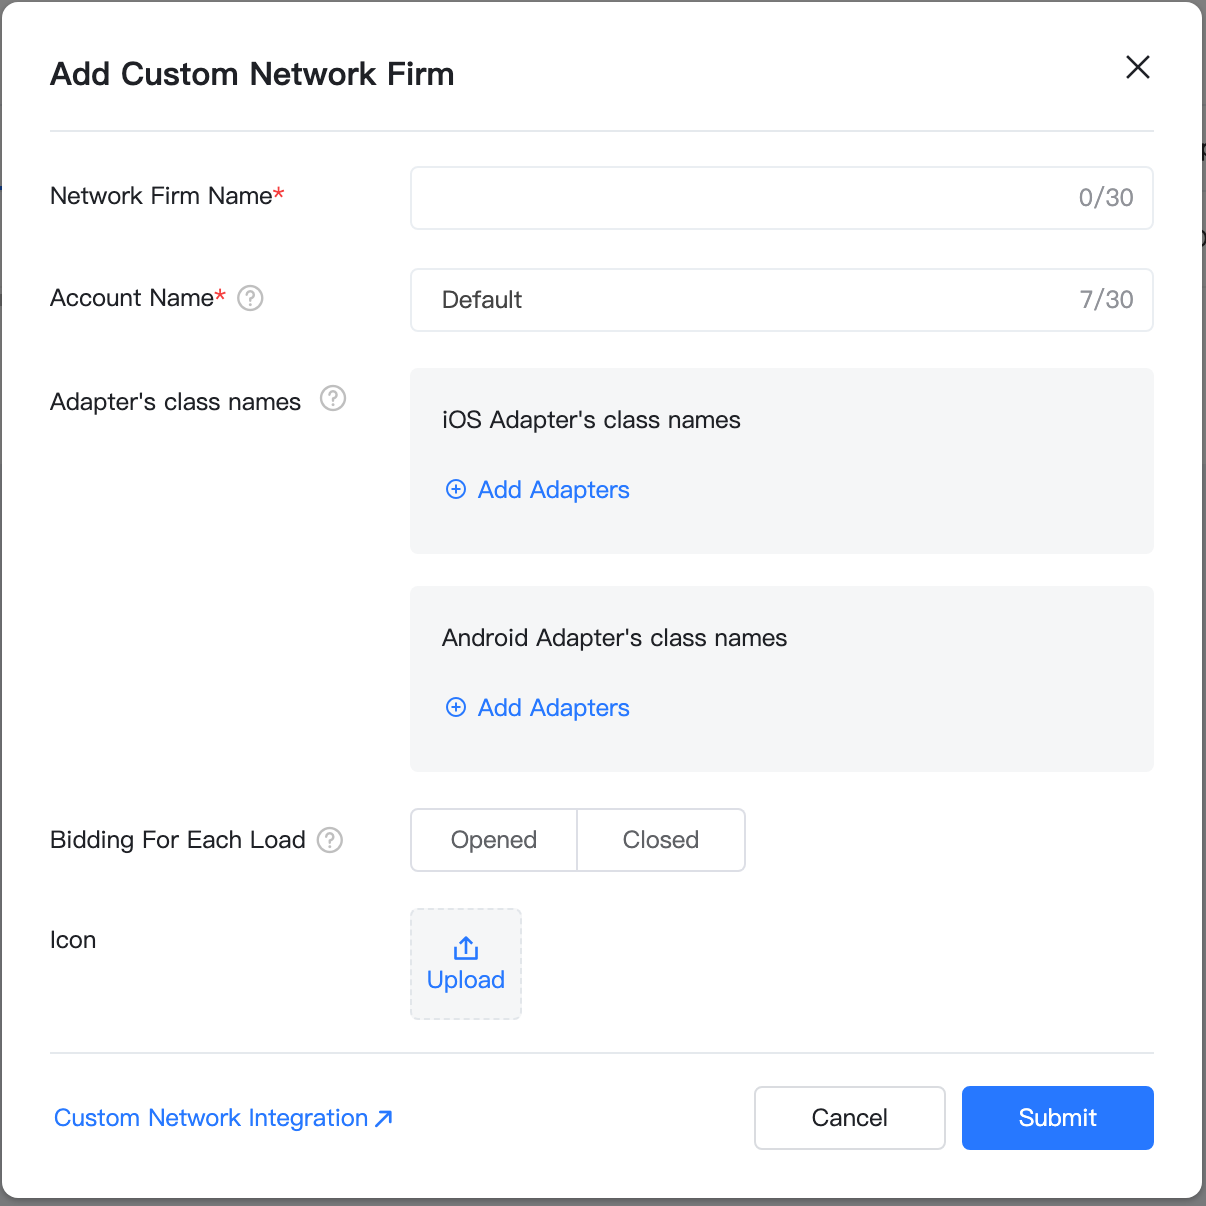1206x1206 pixels.
Task: Open the Custom Network Integration documentation link
Action: [x=211, y=1118]
